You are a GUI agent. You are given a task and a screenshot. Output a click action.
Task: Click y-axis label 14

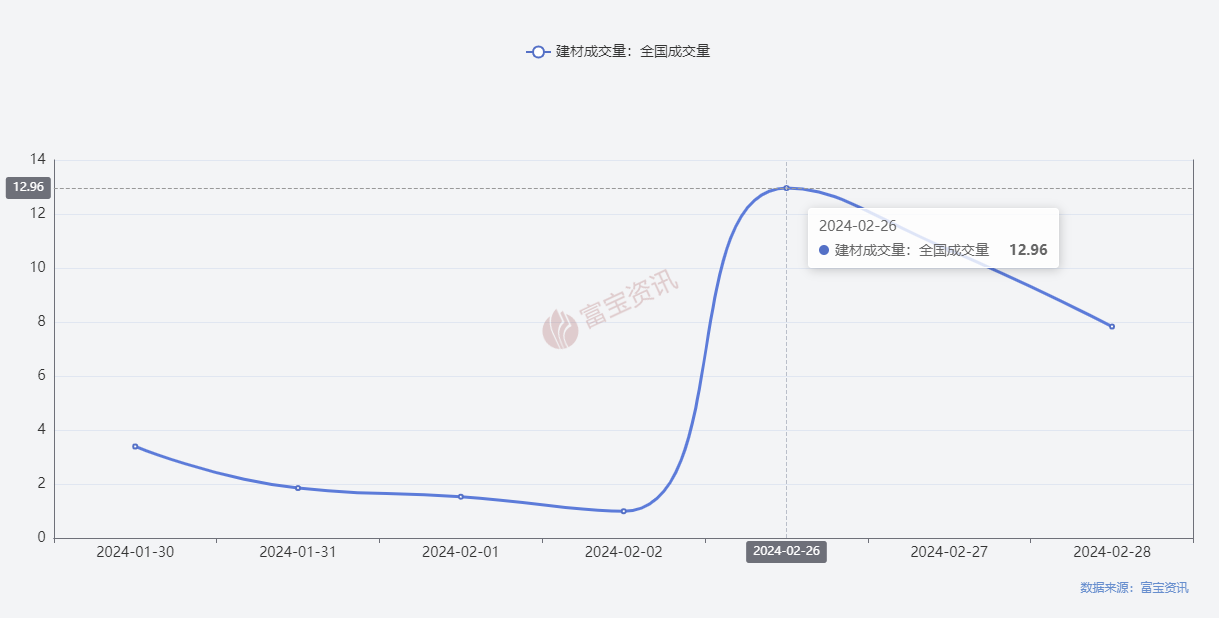pyautogui.click(x=38, y=159)
